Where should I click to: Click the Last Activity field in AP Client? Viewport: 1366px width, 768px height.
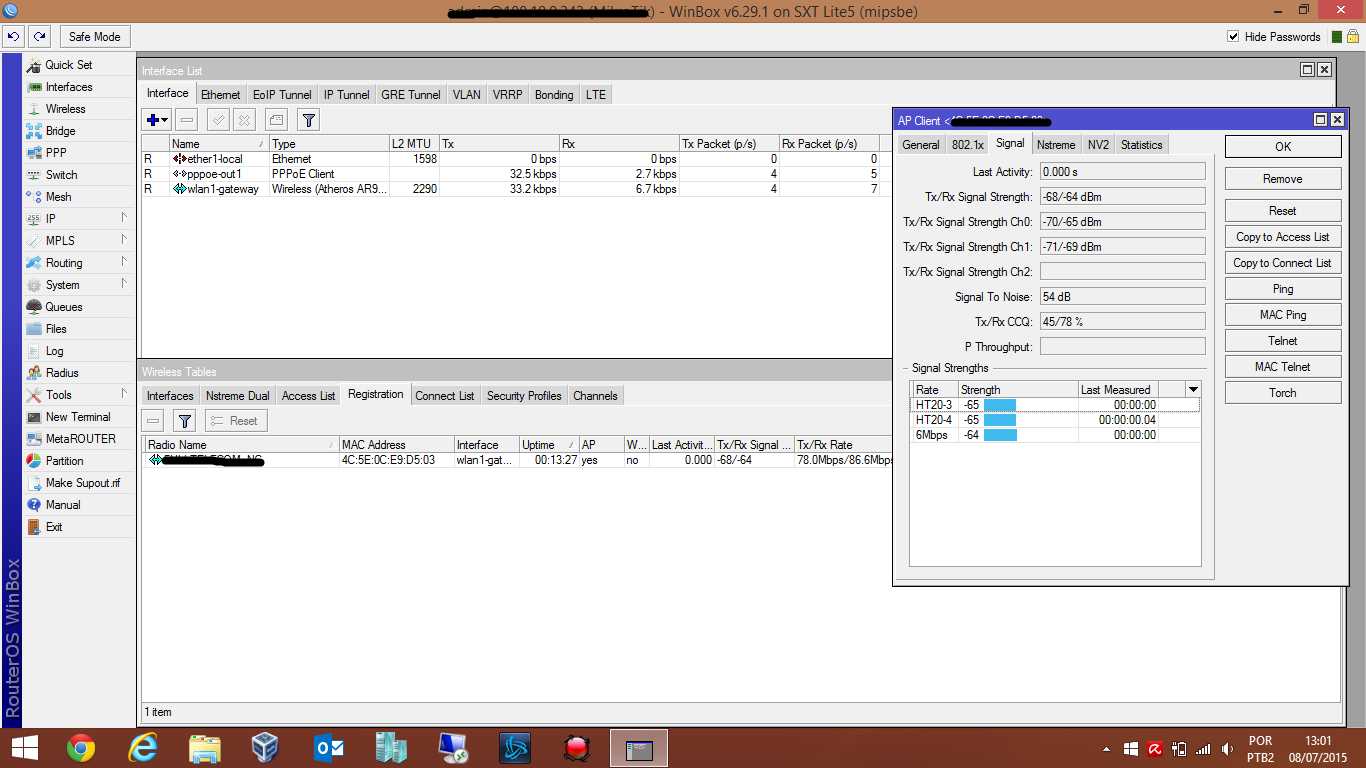tap(1122, 172)
